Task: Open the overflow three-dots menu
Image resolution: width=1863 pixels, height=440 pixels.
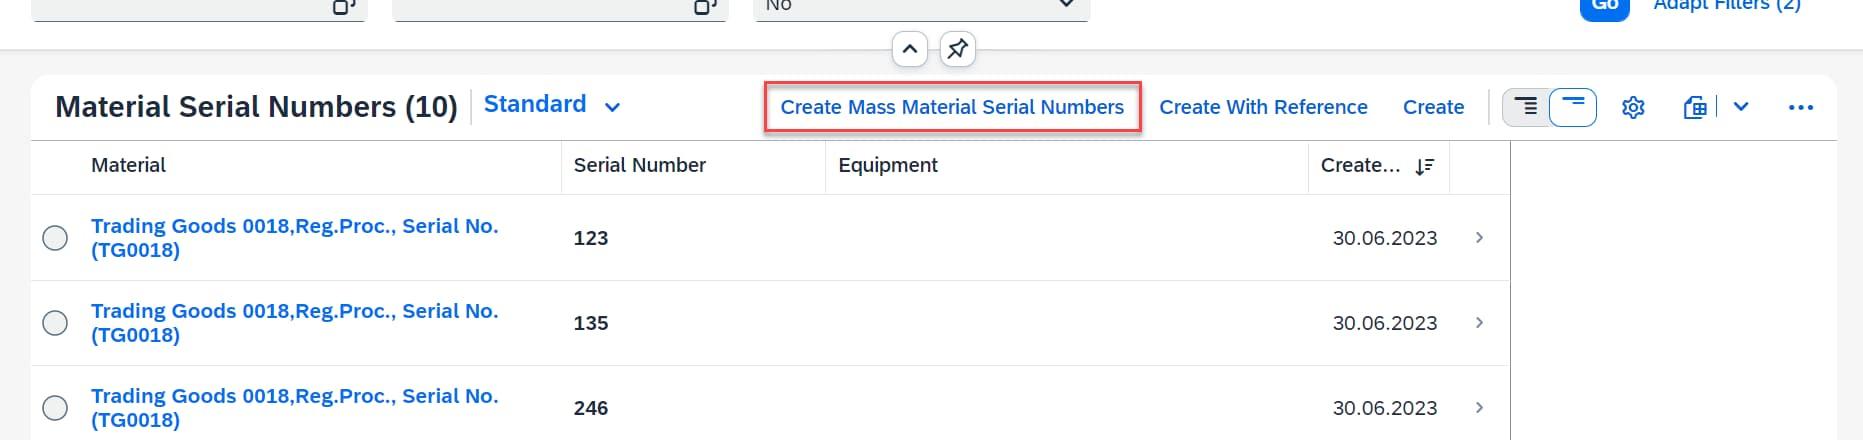Action: 1800,107
